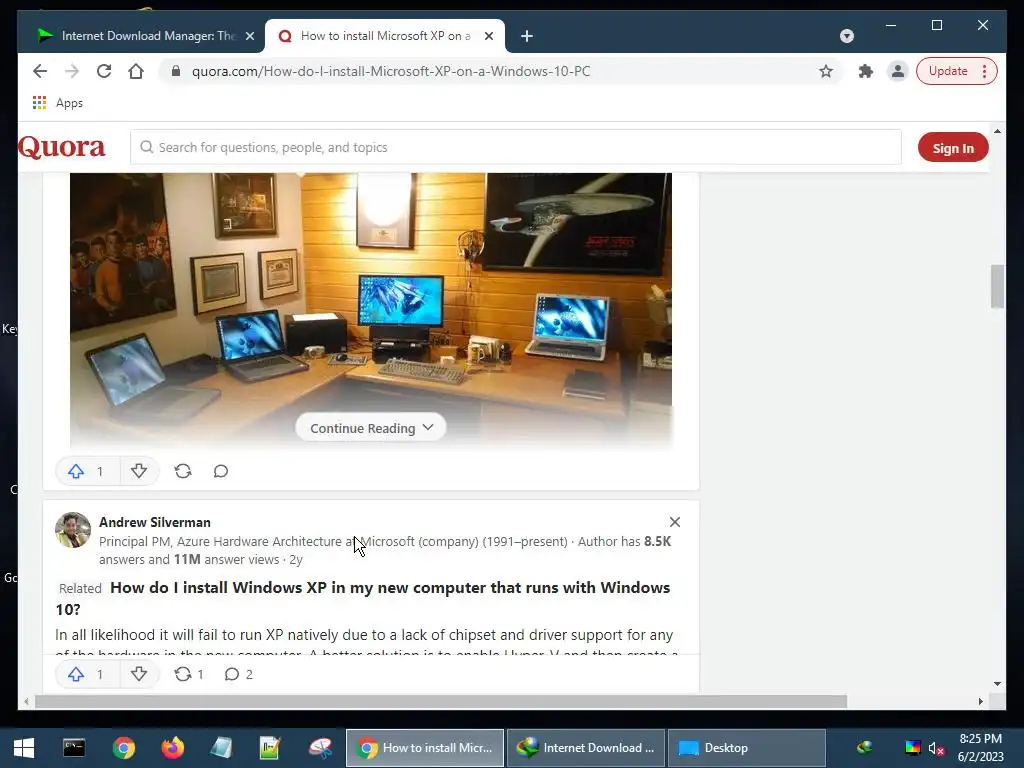Click the muted volume tray icon
1024x768 pixels.
pos(936,748)
